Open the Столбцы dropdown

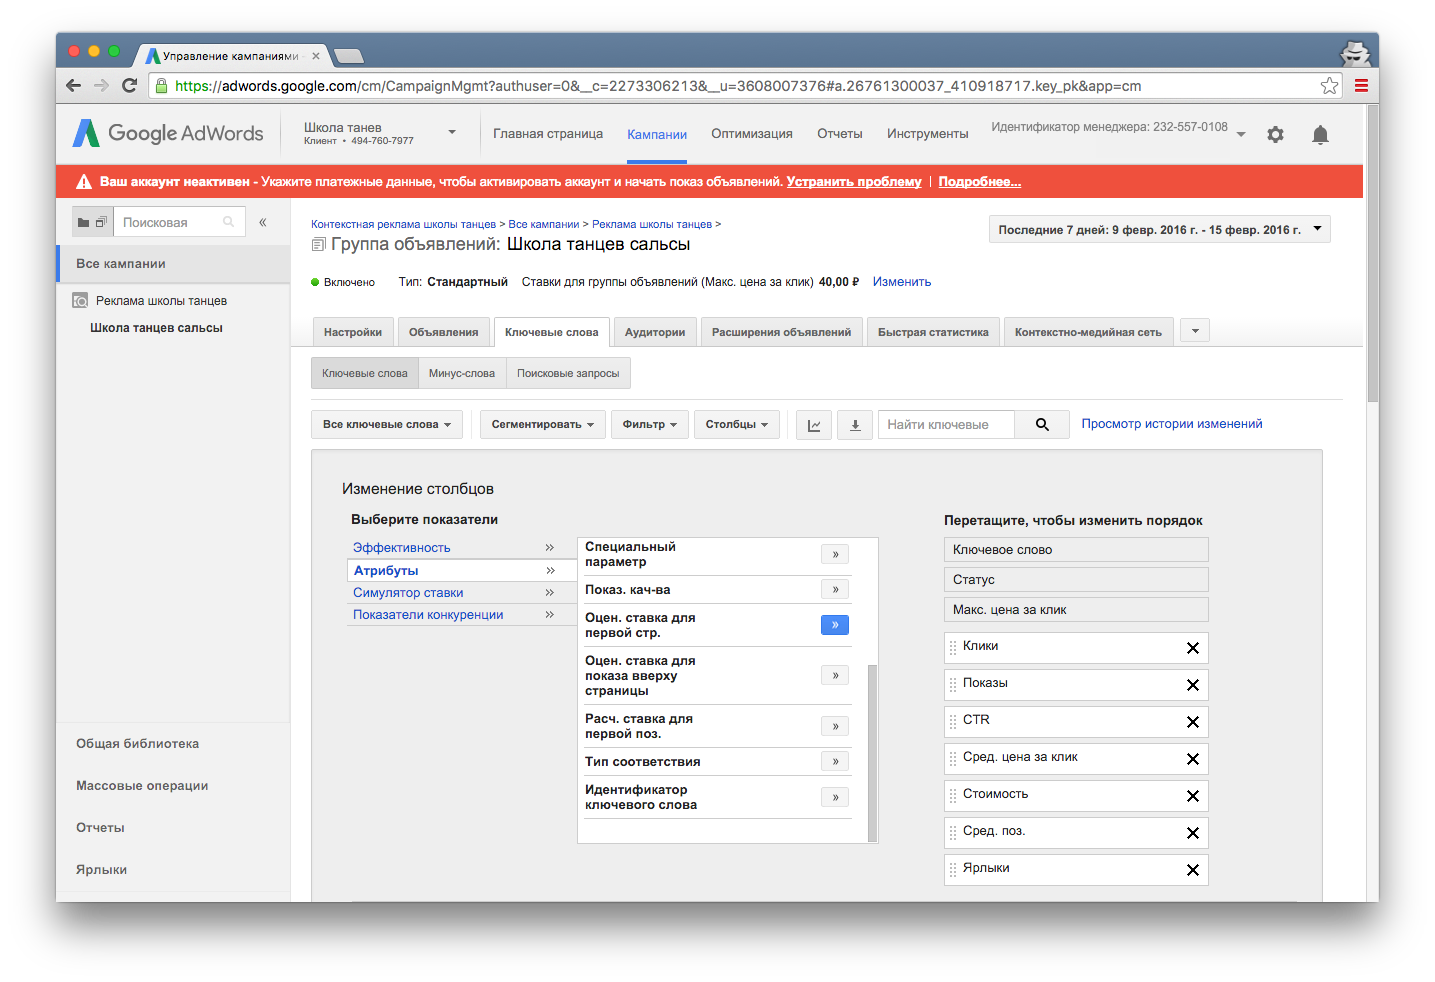click(737, 425)
